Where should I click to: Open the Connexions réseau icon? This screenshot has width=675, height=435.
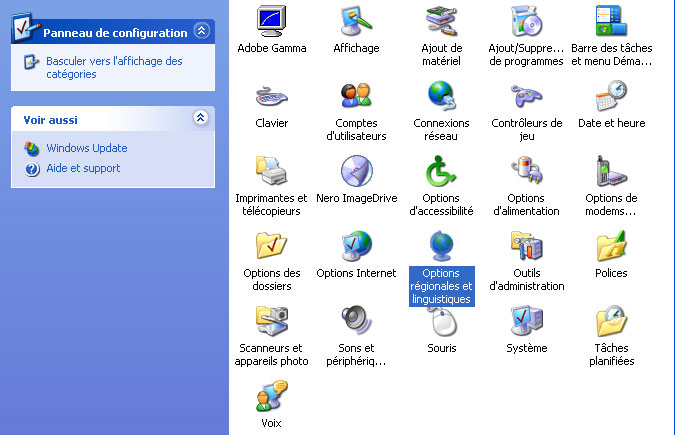pos(441,96)
